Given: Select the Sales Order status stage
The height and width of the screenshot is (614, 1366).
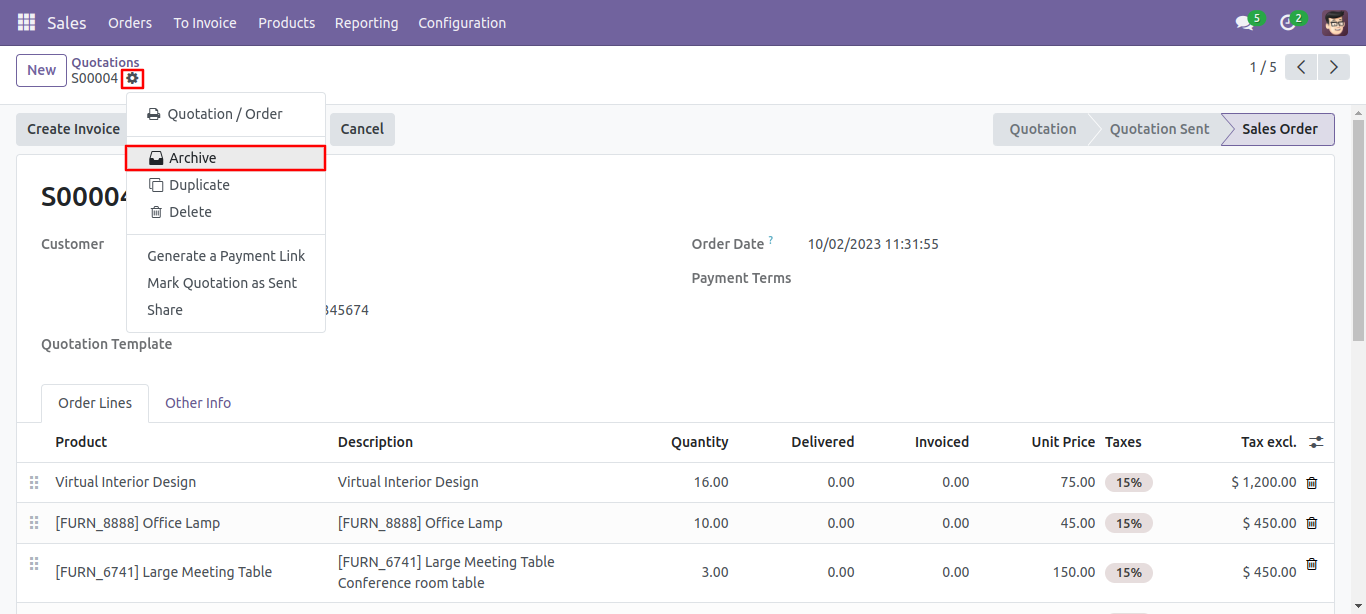Looking at the screenshot, I should tap(1280, 129).
